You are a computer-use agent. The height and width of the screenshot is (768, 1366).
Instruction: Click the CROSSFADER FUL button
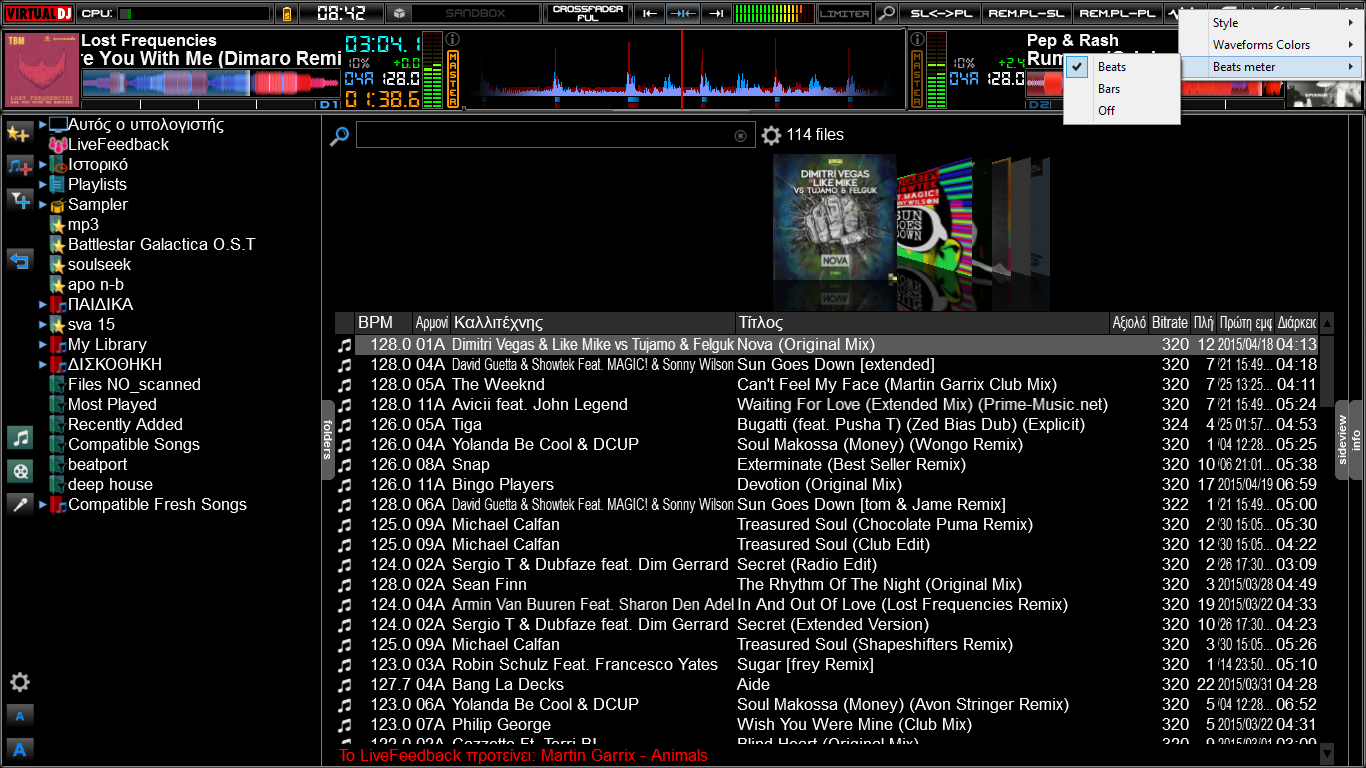589,14
